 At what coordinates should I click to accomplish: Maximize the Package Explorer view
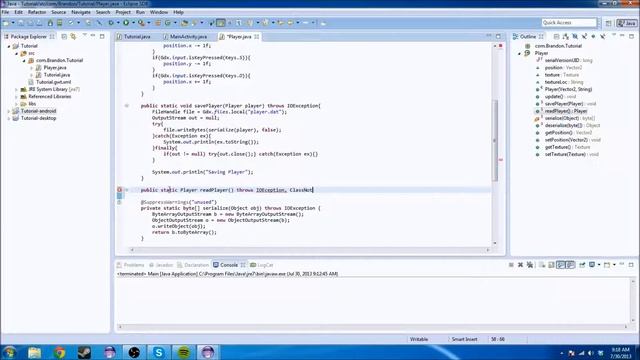click(x=102, y=36)
